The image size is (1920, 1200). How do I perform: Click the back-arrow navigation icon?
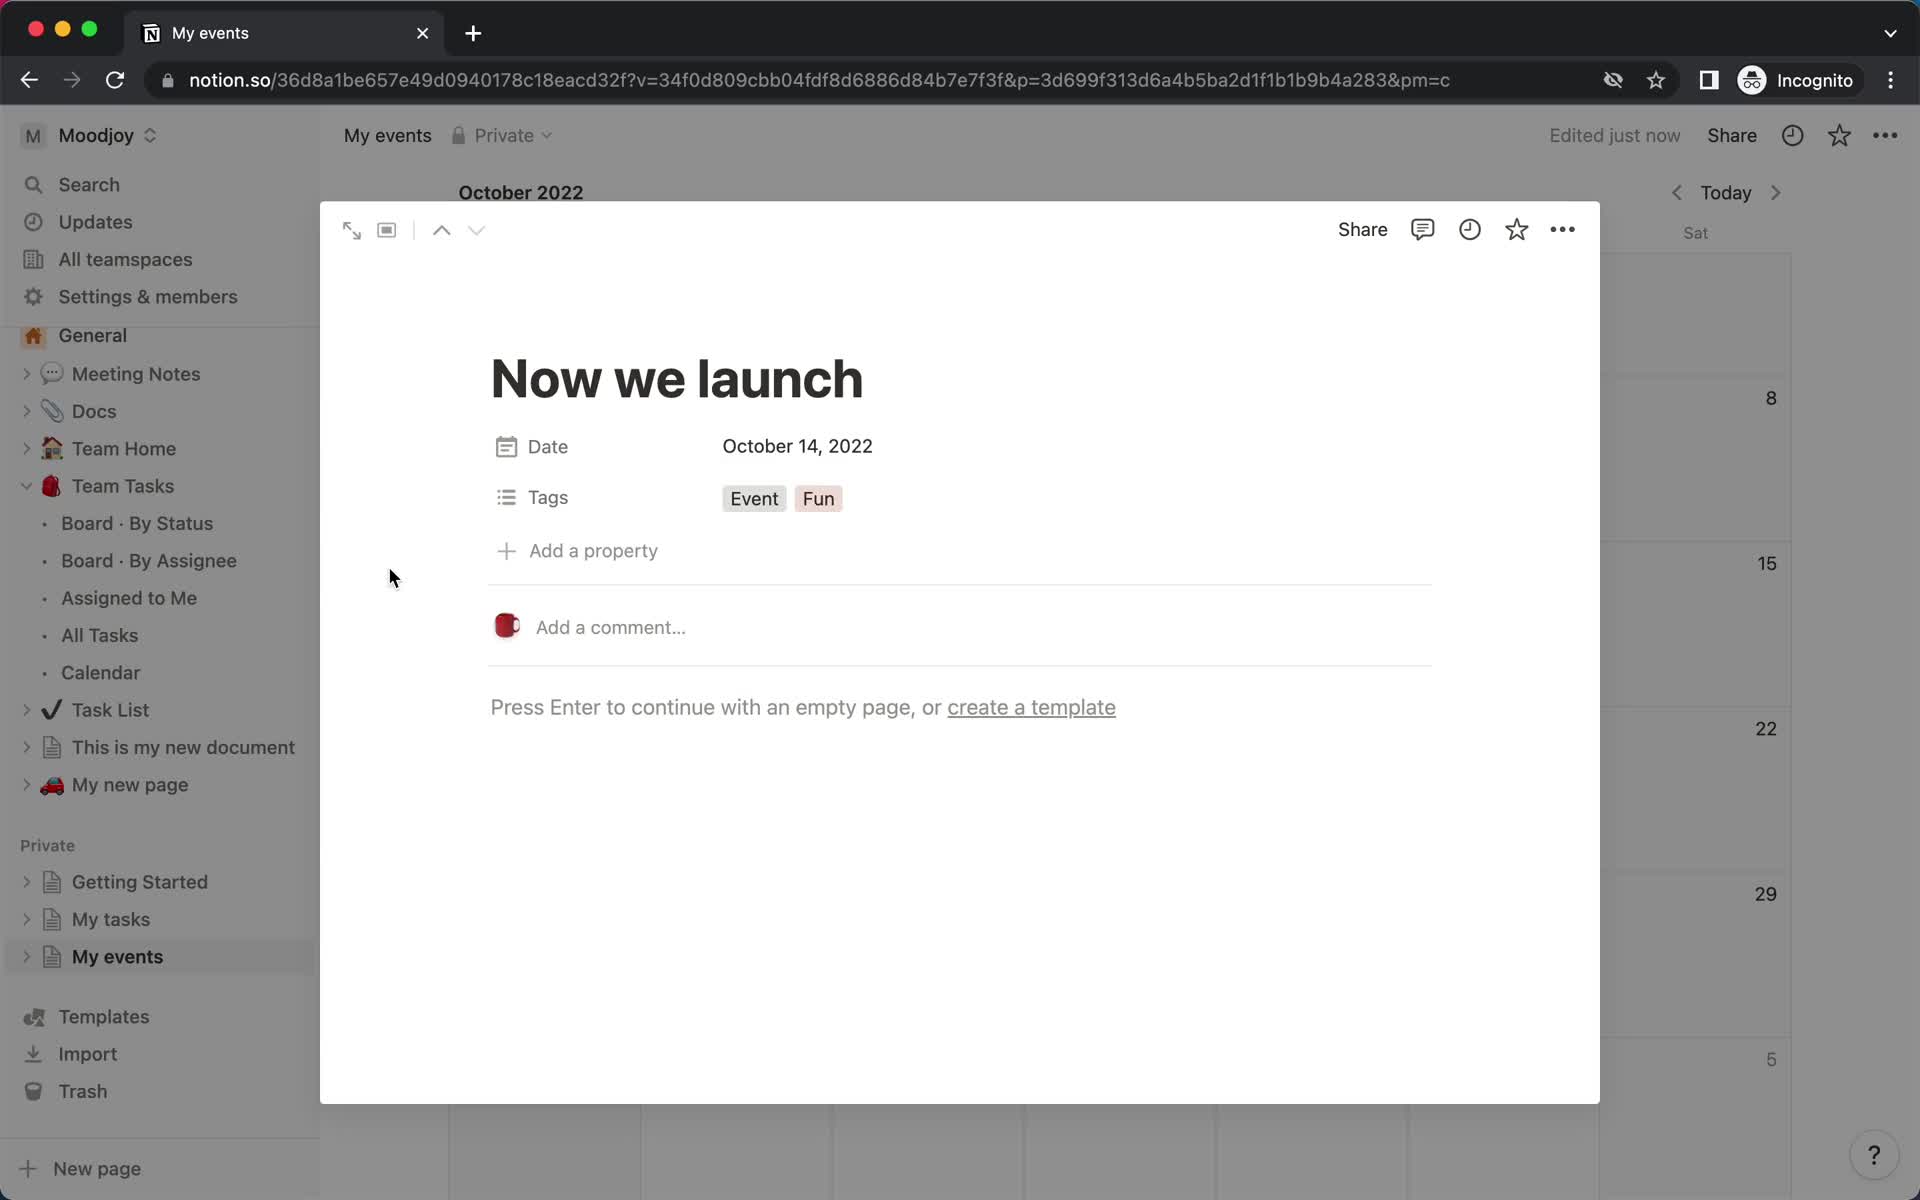29,79
